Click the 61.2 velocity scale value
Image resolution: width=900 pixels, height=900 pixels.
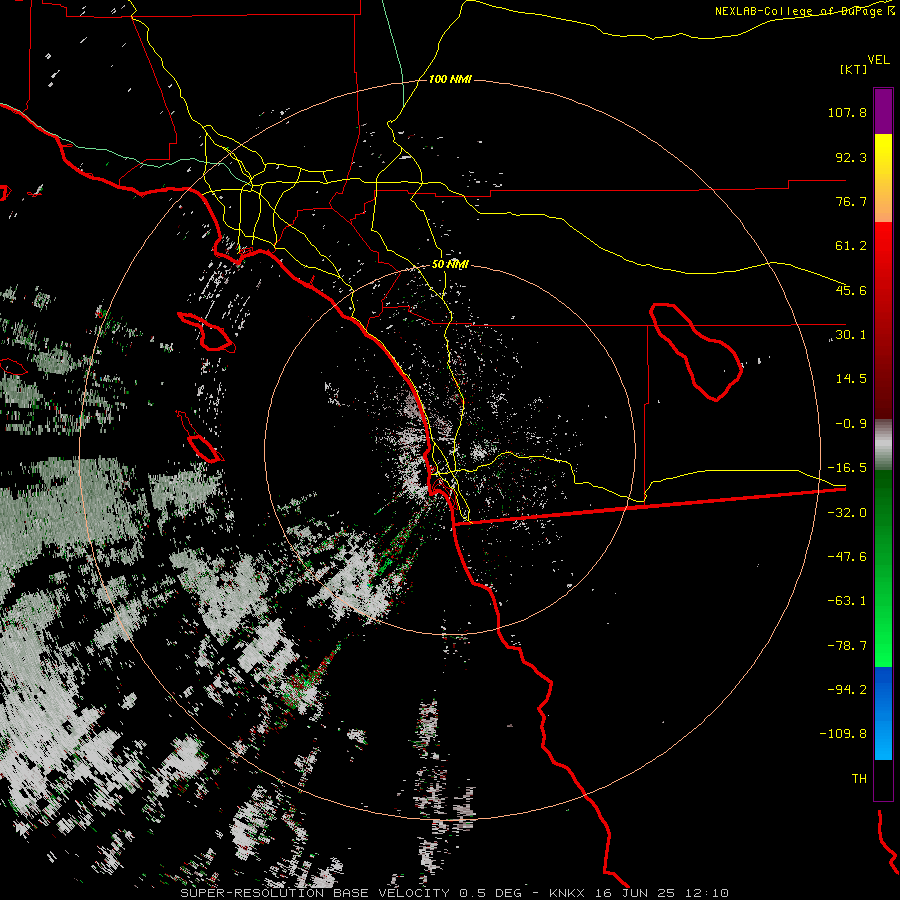tap(851, 246)
